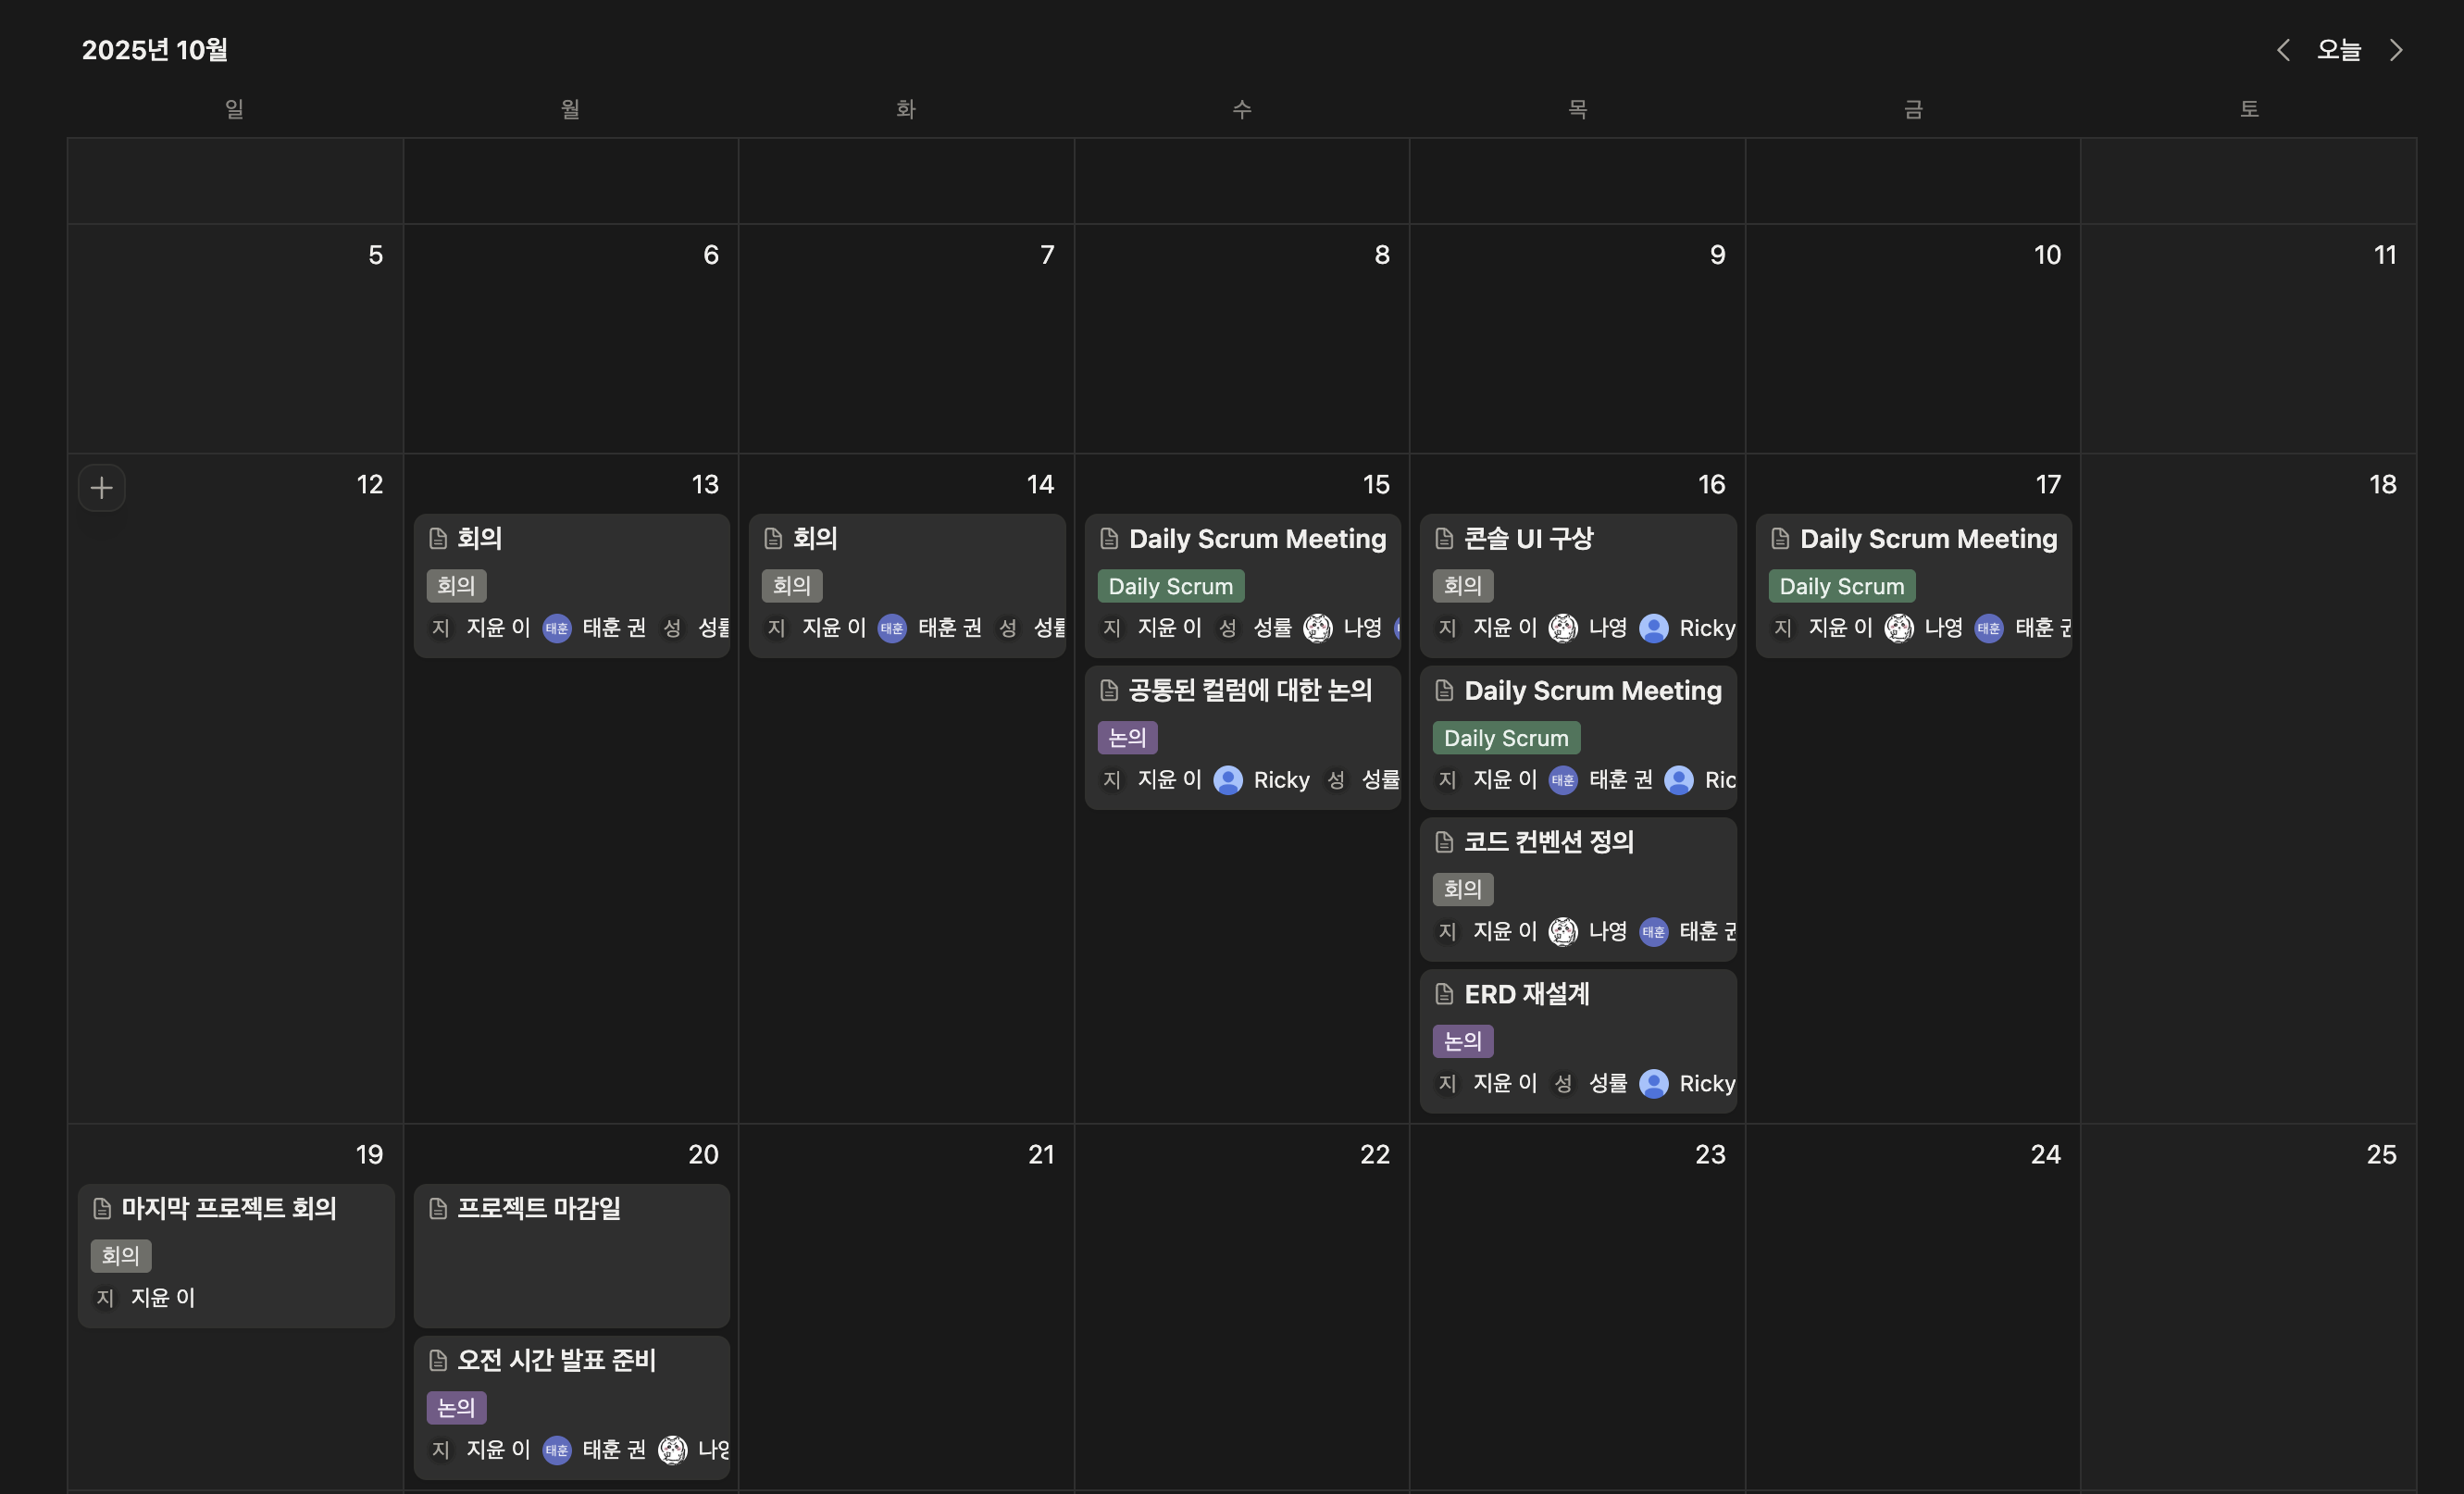Screen dimensions: 2464x1494
Task: Open 오전 시간 발표 준비 event
Action: pos(556,1360)
